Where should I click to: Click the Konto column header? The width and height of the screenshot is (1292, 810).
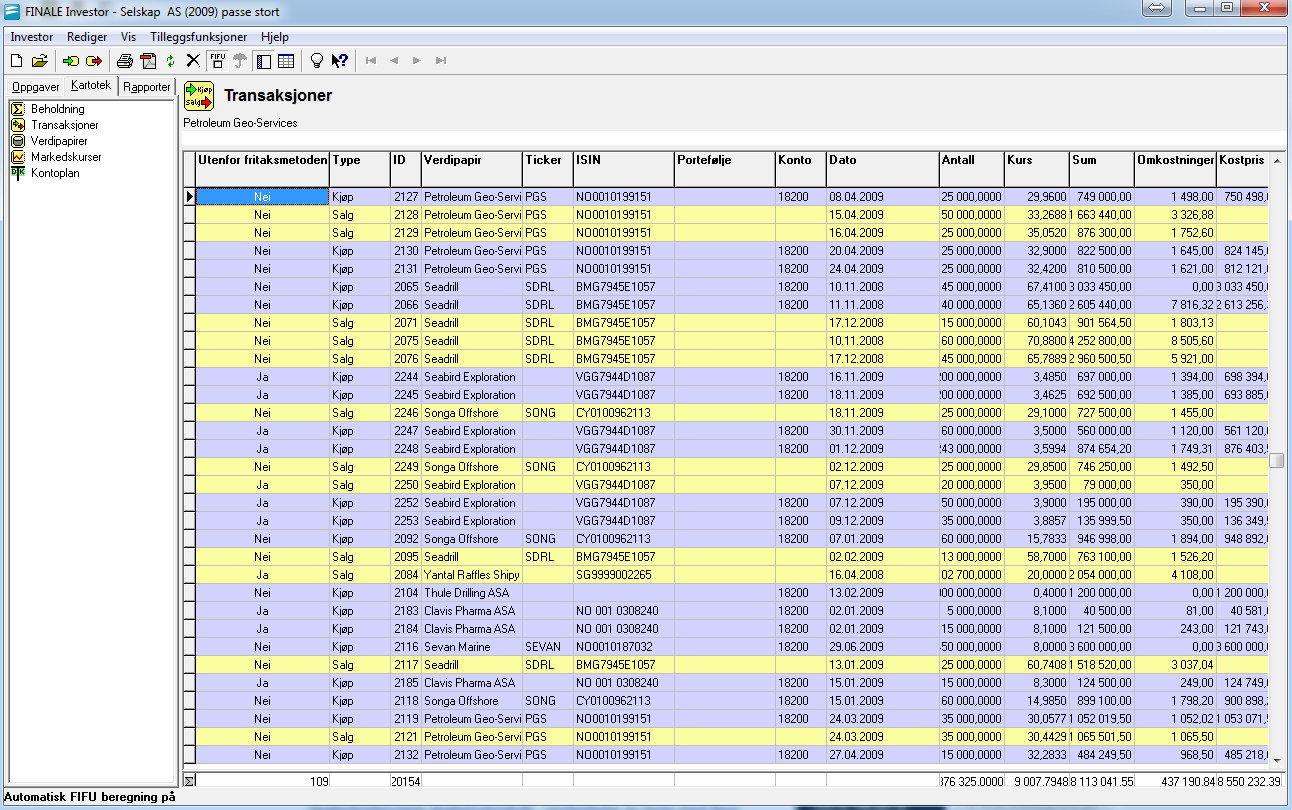click(x=801, y=169)
